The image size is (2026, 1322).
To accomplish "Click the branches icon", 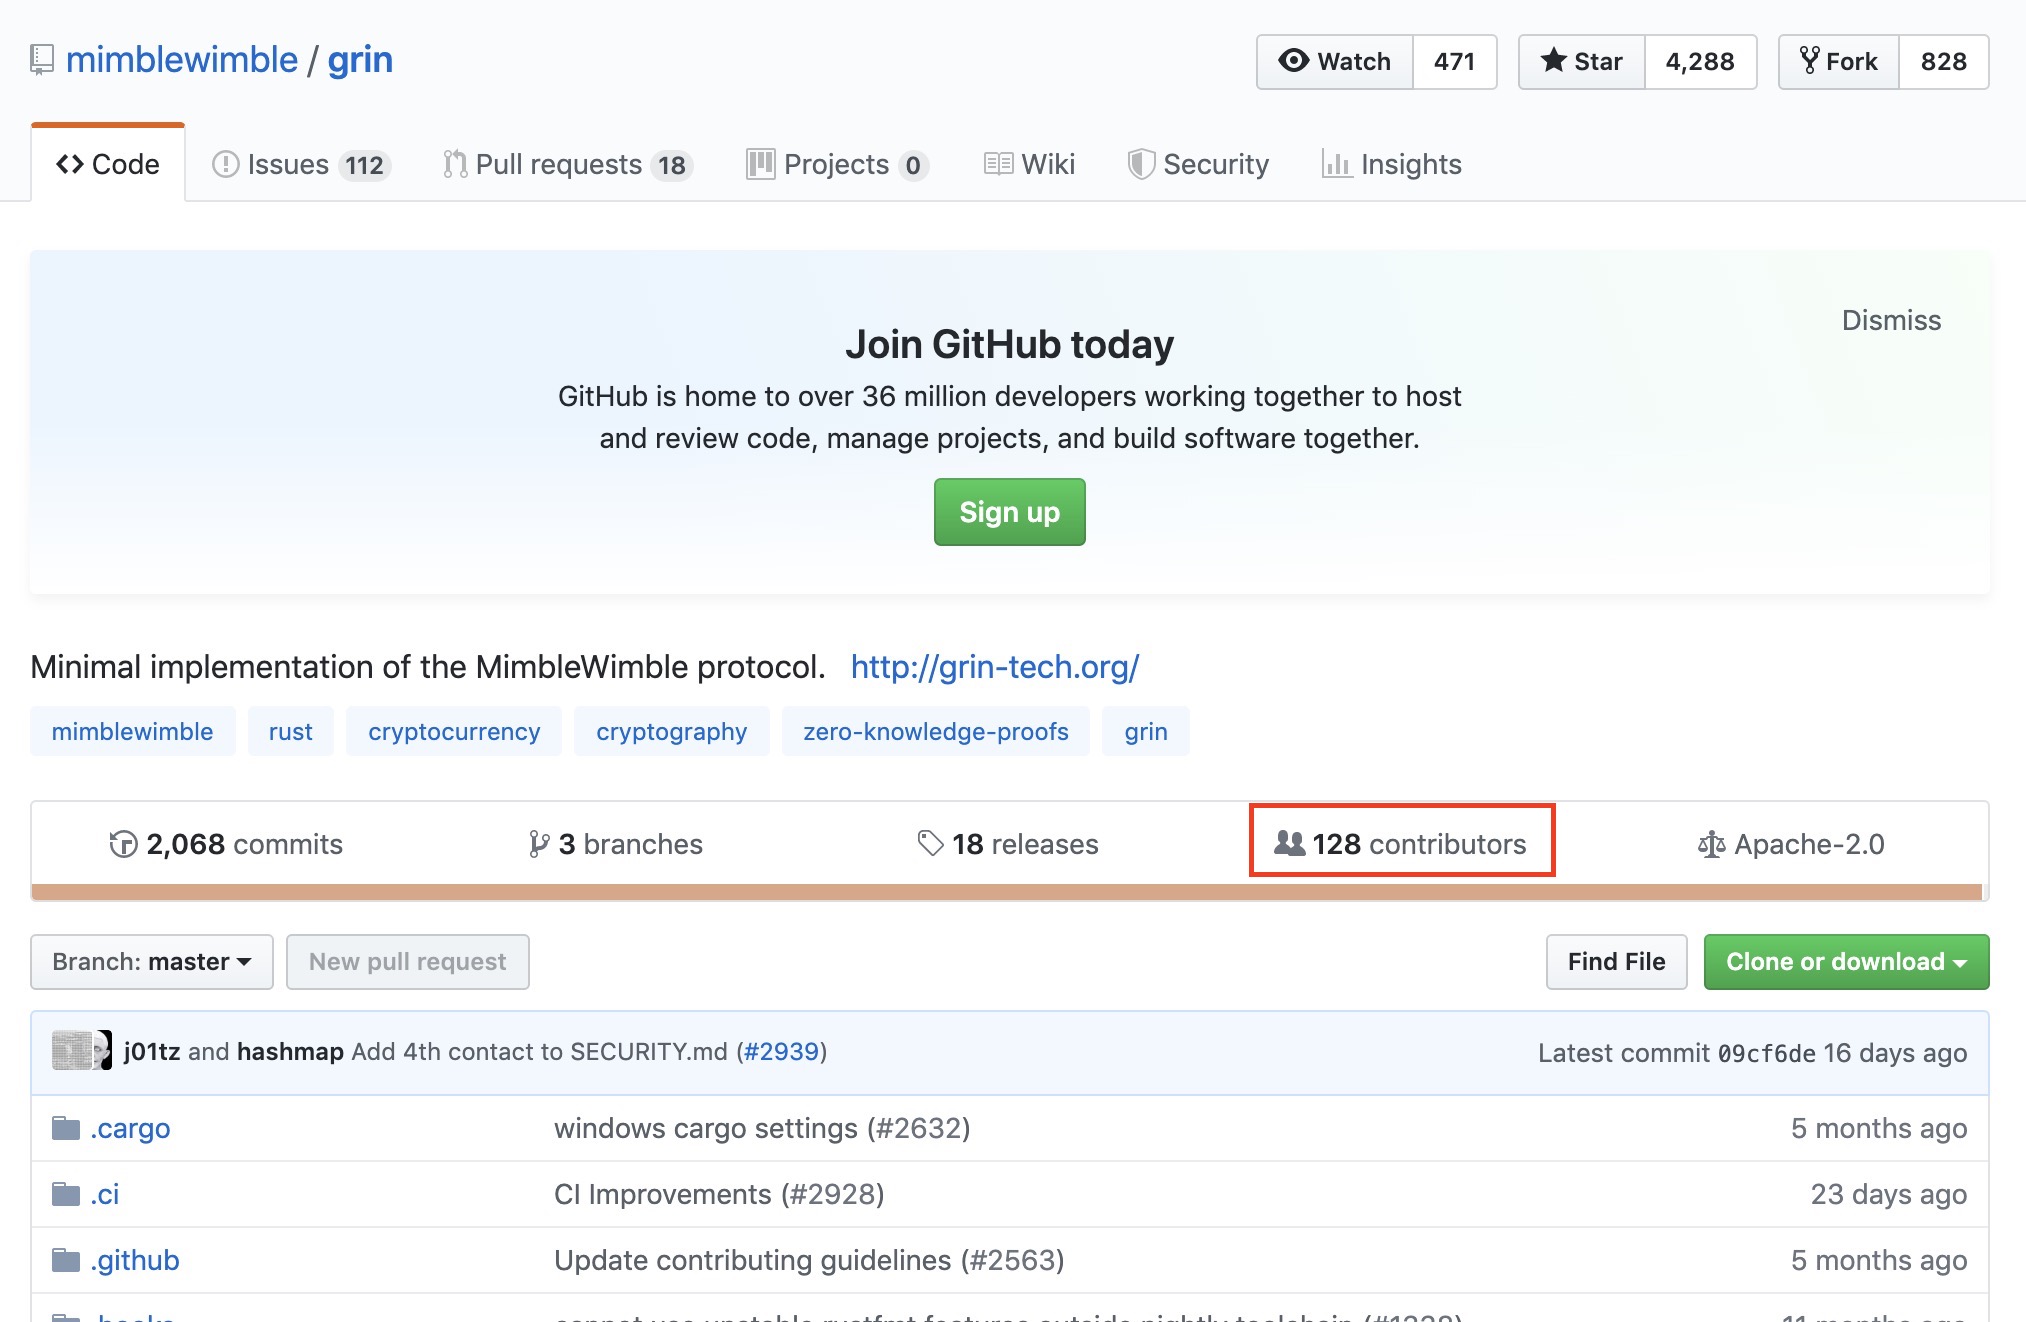I will 539,844.
